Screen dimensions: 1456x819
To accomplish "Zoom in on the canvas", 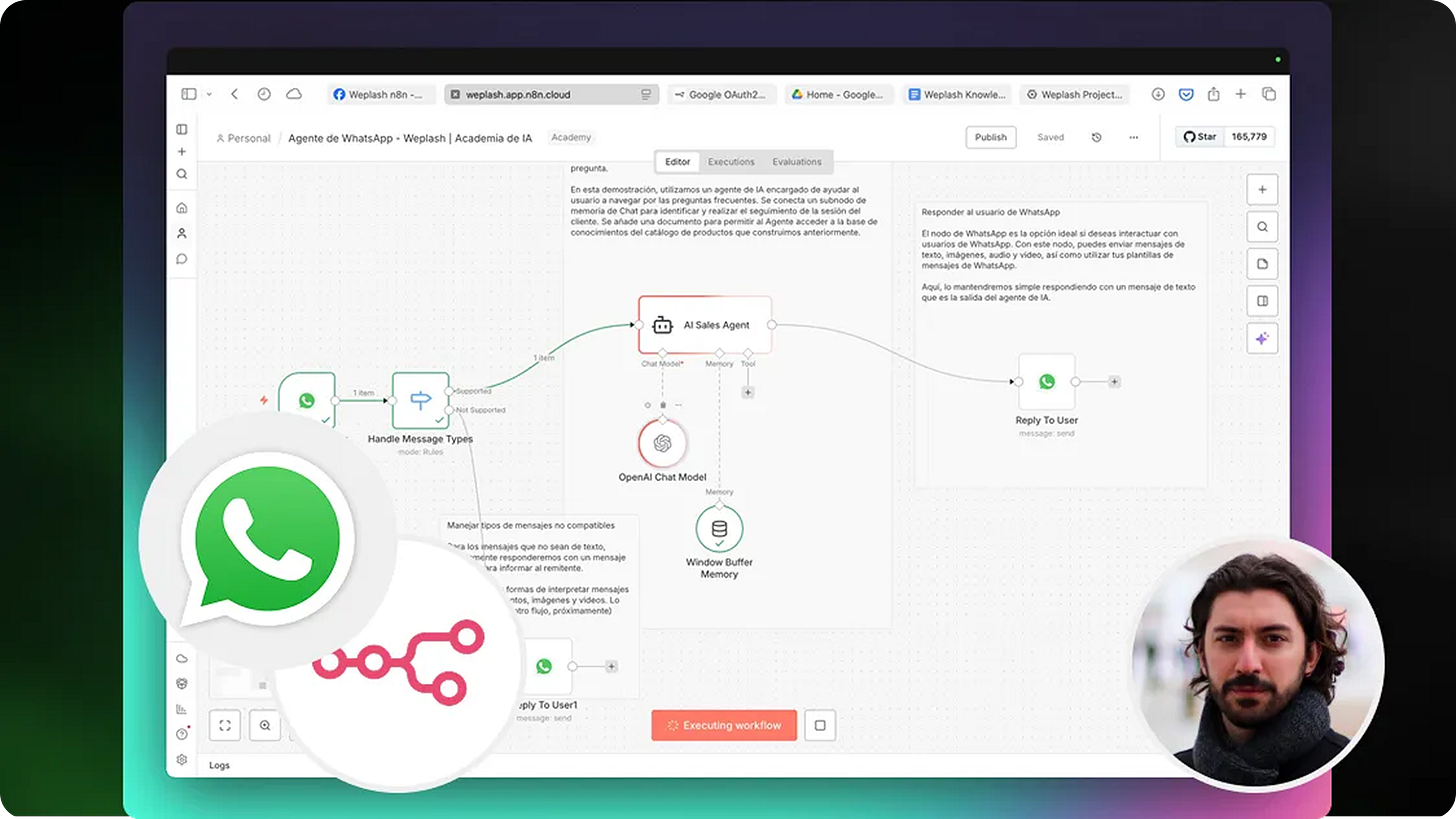I will pos(265,726).
